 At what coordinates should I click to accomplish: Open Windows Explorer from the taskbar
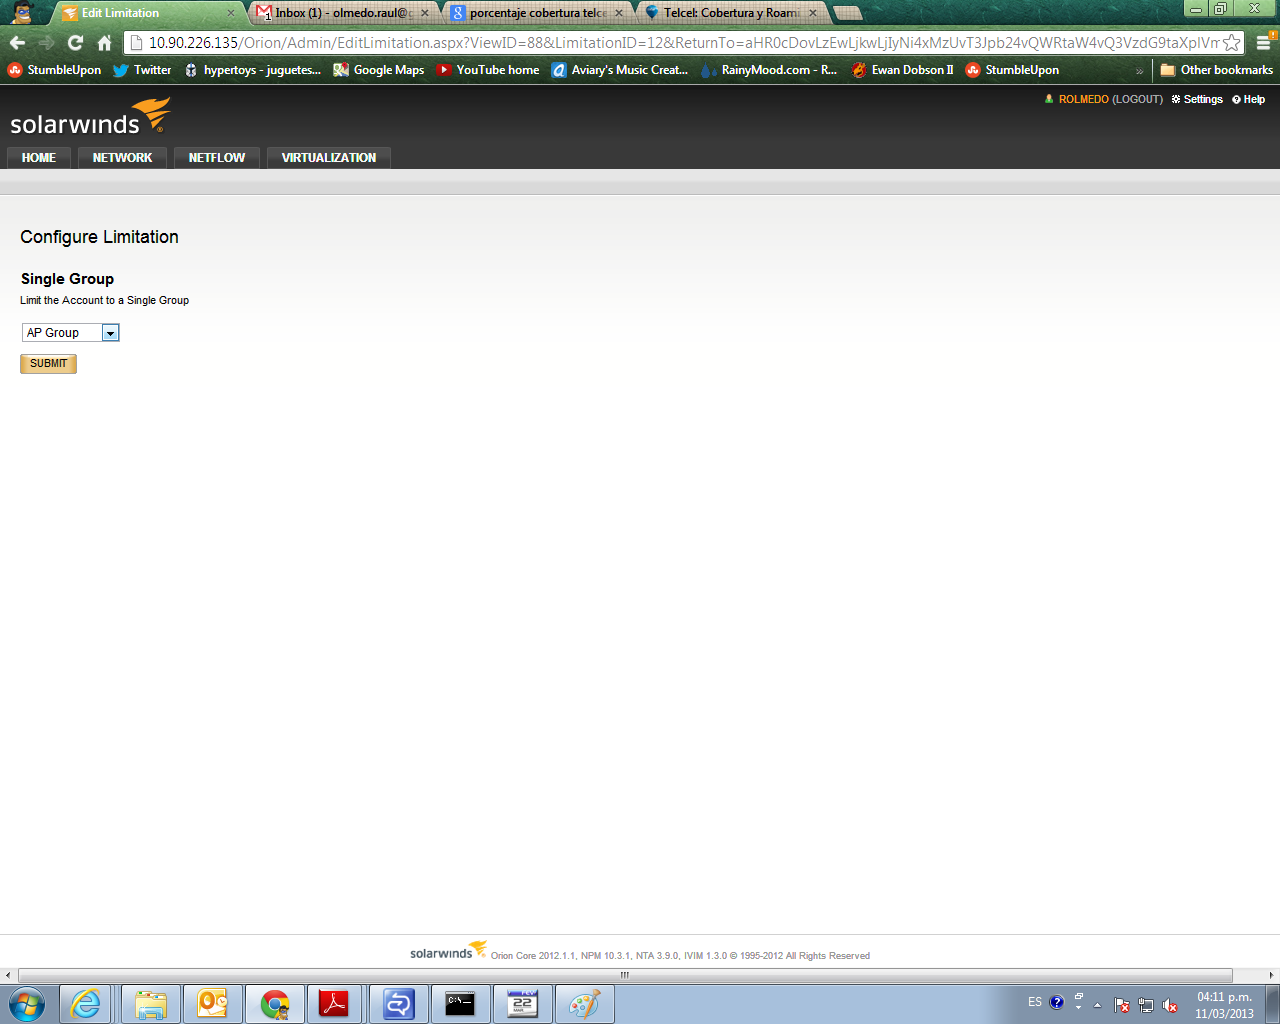point(151,1004)
